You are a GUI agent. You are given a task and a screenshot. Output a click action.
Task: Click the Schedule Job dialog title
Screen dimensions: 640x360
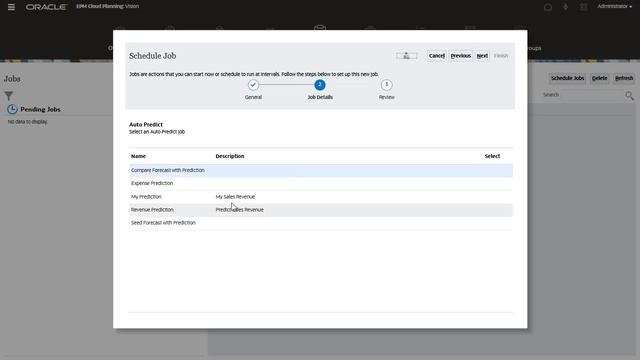tap(153, 56)
